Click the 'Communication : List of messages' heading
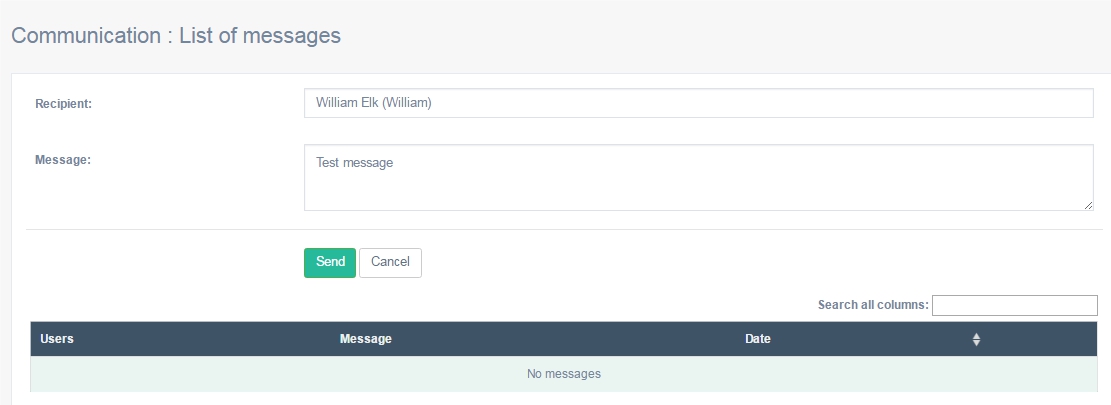The image size is (1111, 405). (176, 35)
